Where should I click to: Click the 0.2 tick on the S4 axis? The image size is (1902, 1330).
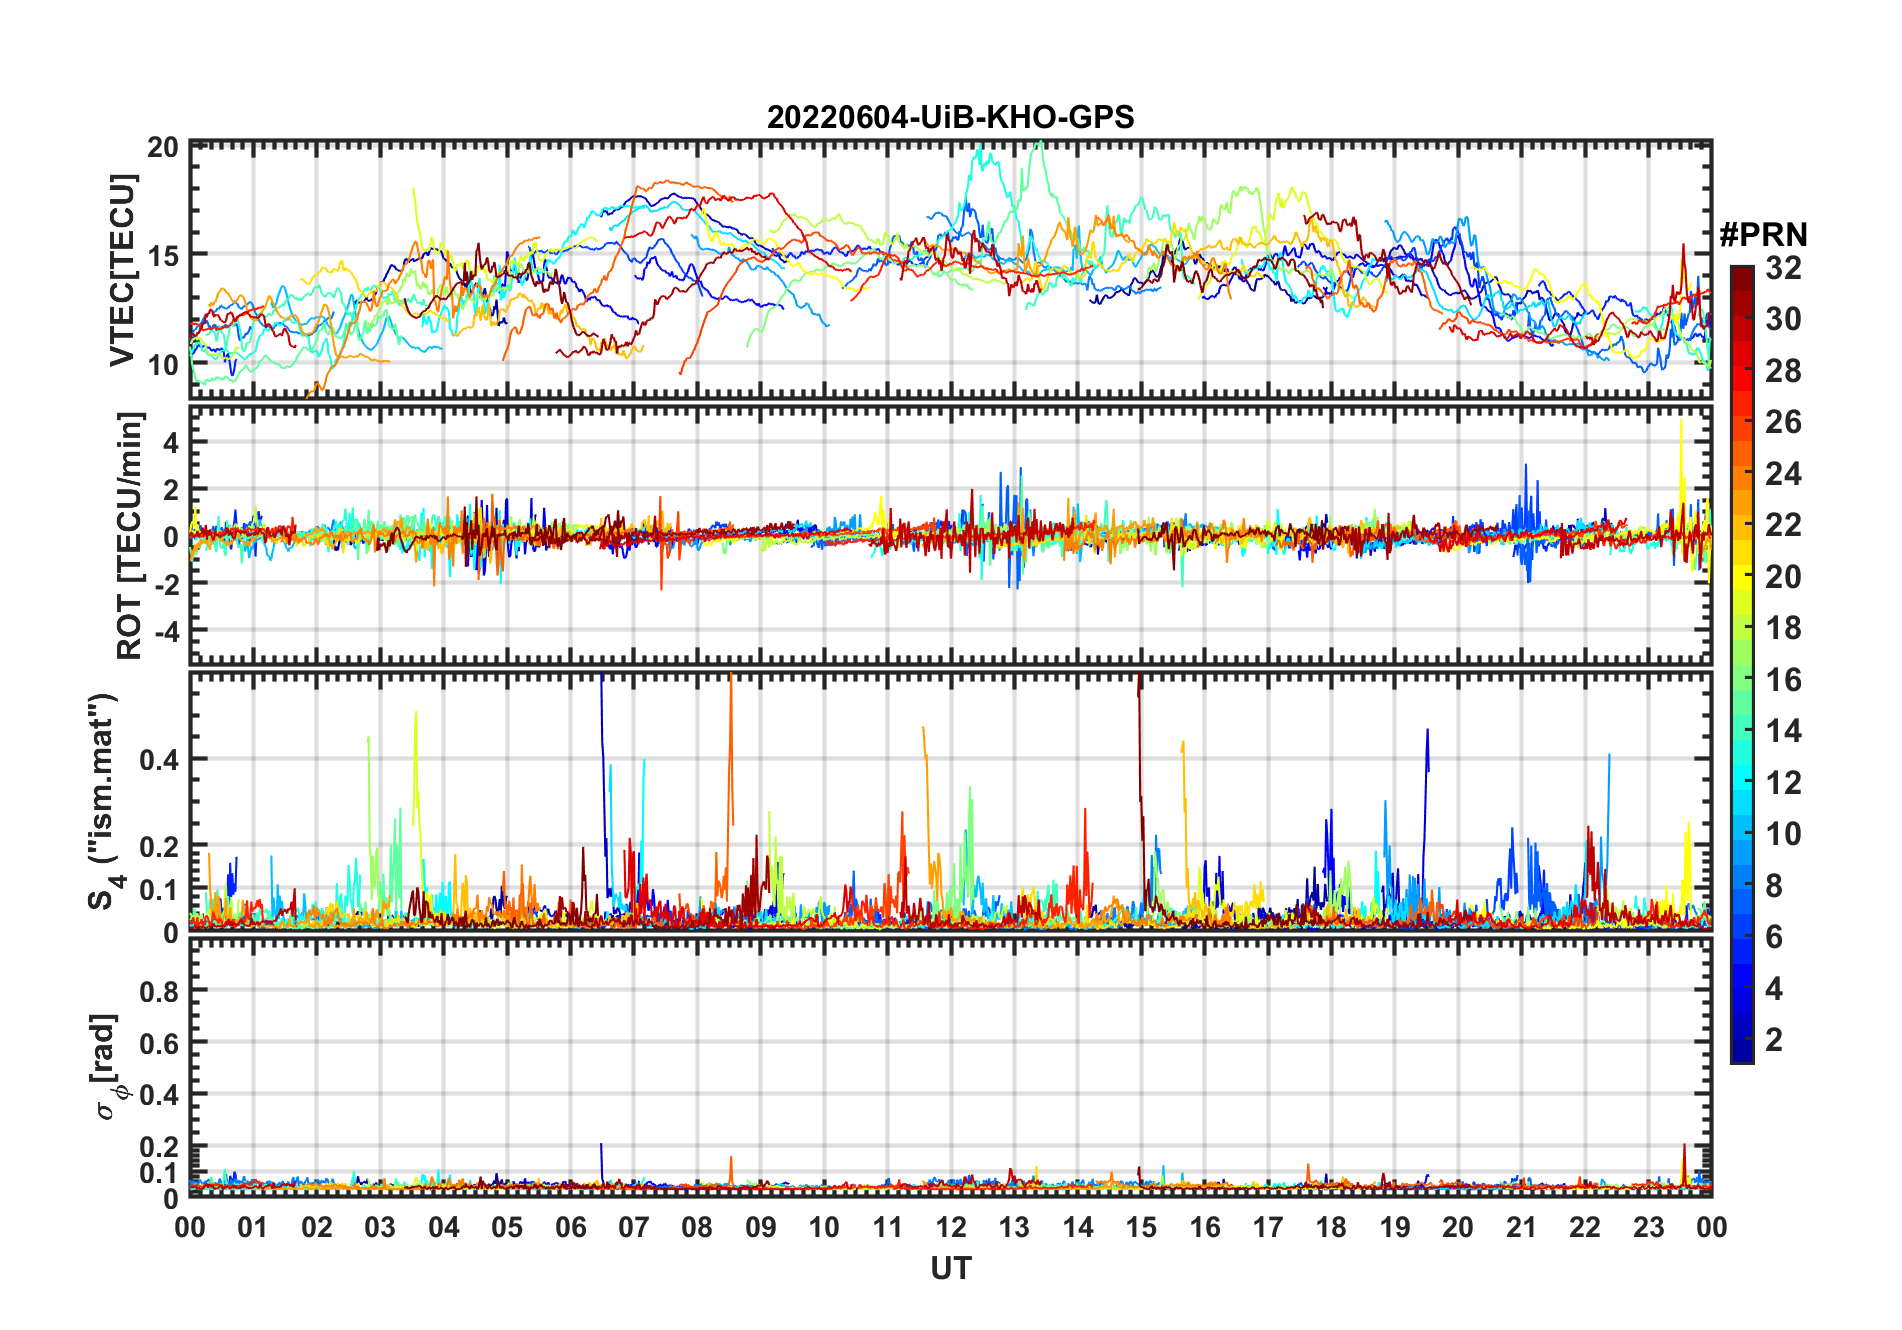click(x=159, y=846)
